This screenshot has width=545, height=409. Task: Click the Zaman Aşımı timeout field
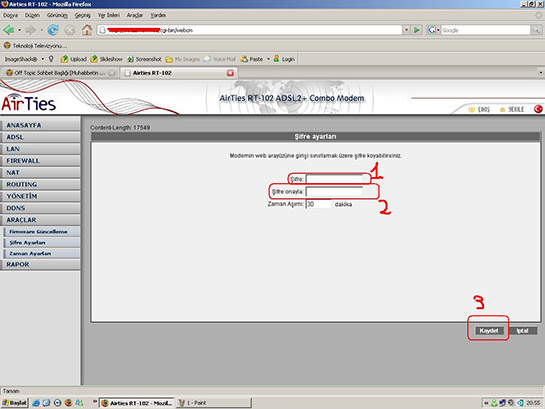click(x=318, y=204)
